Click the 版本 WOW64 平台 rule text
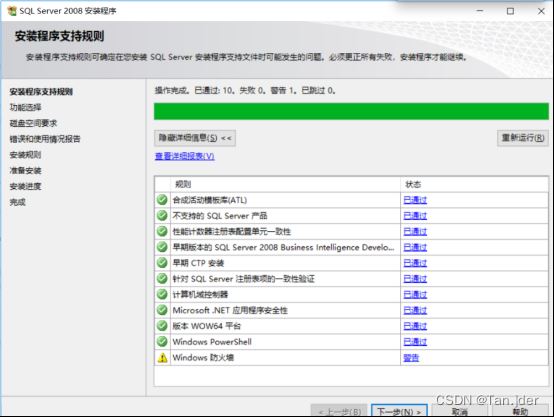The height and width of the screenshot is (417, 554). pos(207,326)
